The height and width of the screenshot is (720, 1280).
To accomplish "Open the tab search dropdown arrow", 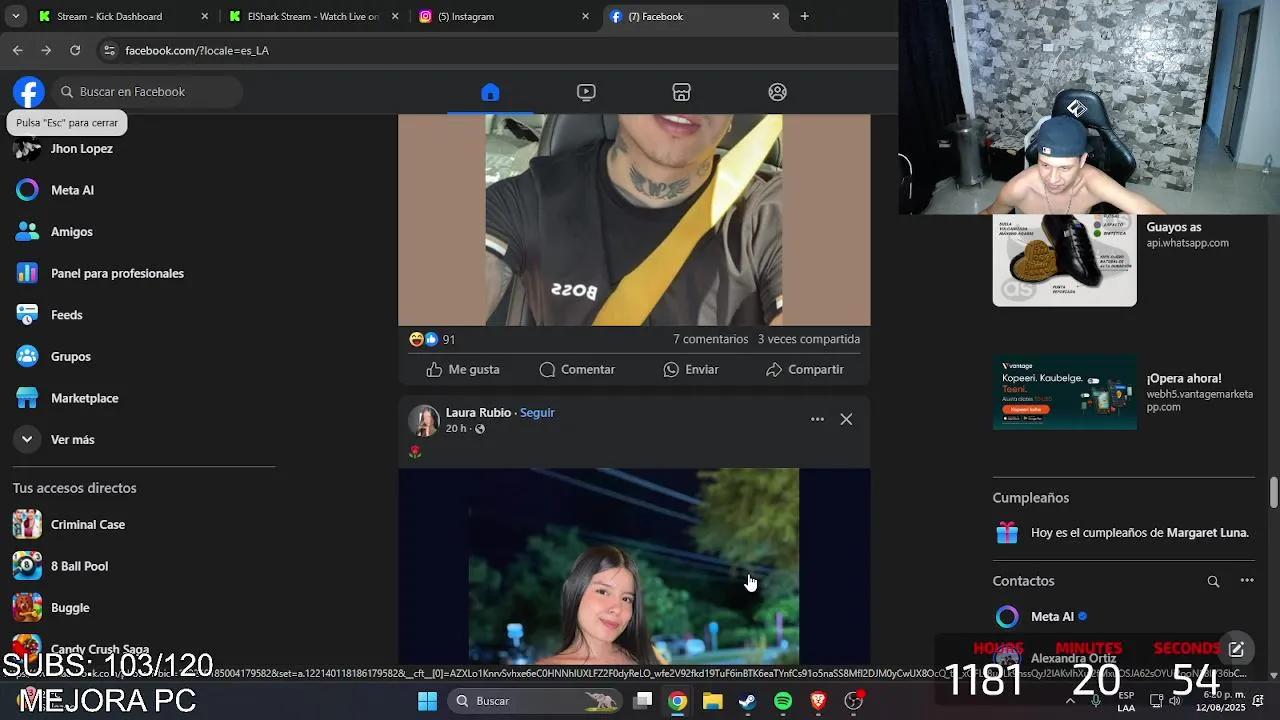I will [15, 16].
